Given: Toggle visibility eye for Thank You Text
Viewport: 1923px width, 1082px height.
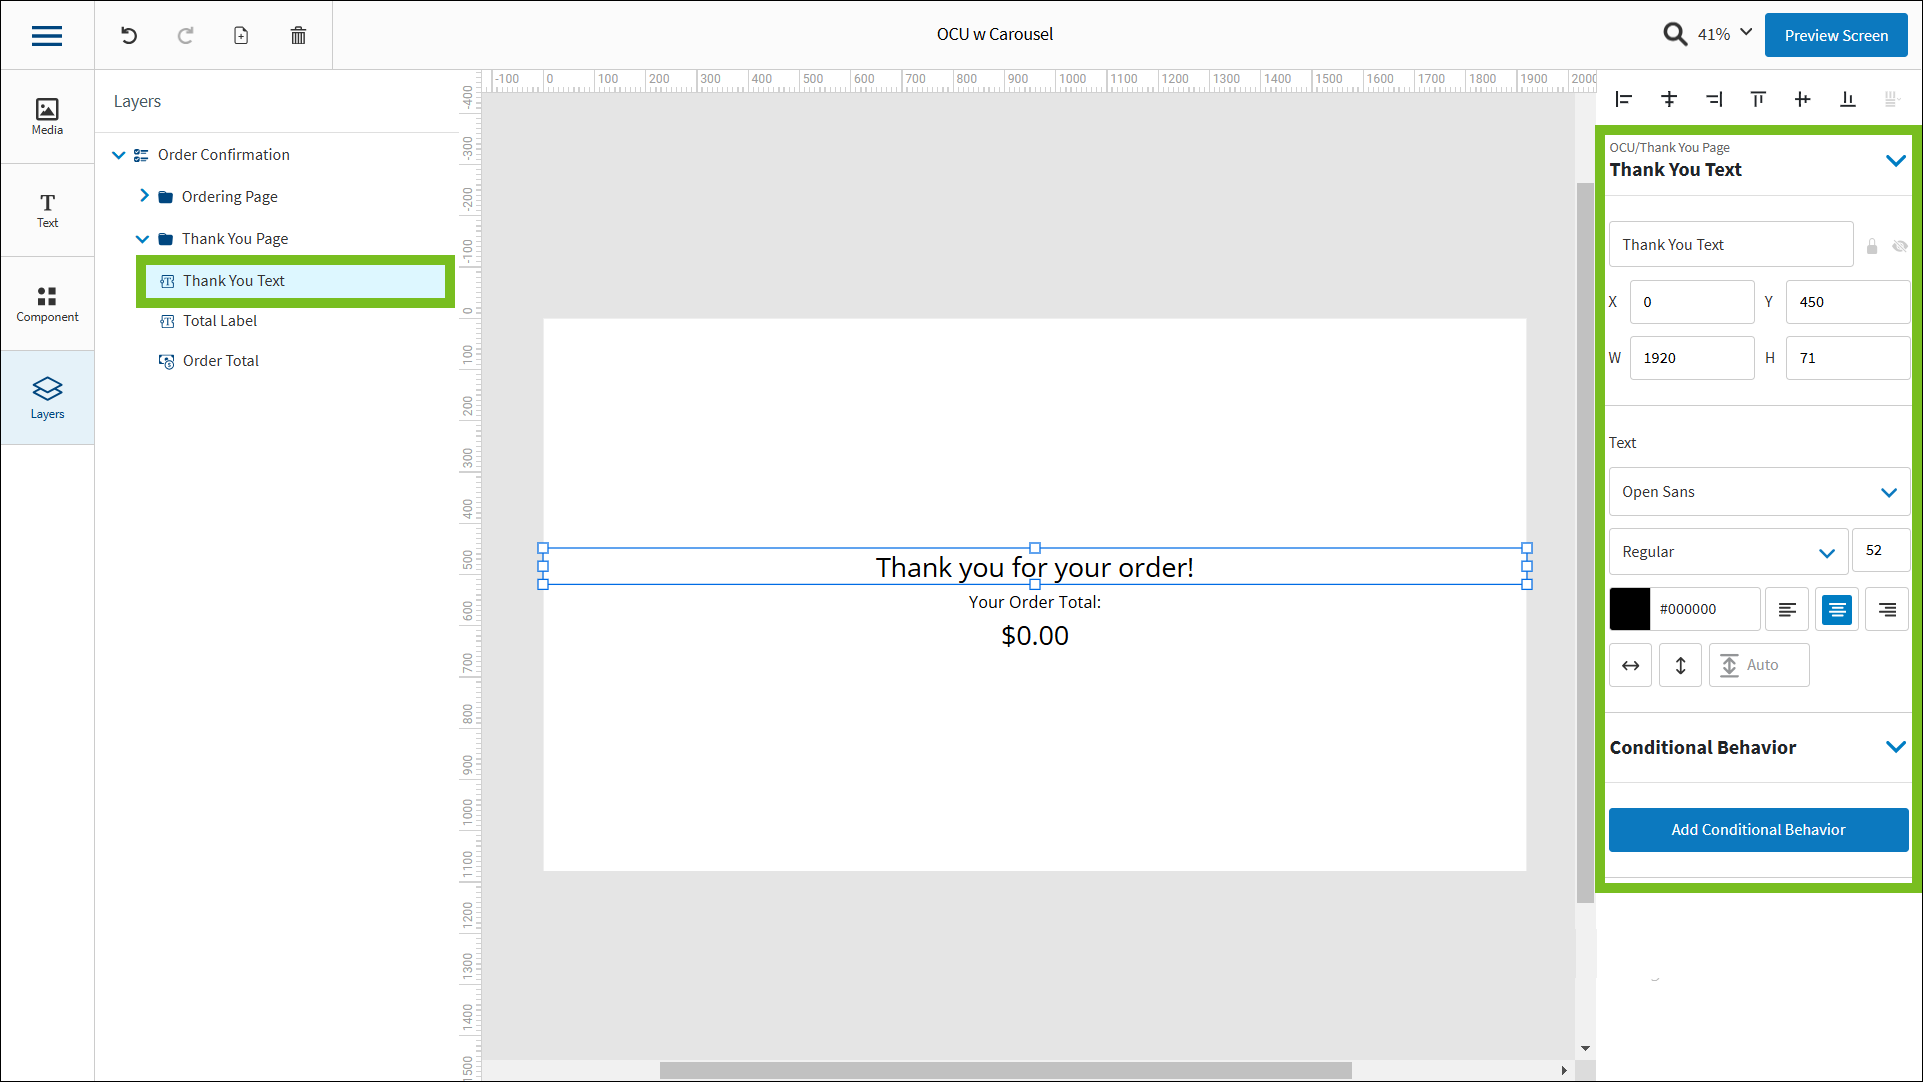Looking at the screenshot, I should tap(1899, 246).
